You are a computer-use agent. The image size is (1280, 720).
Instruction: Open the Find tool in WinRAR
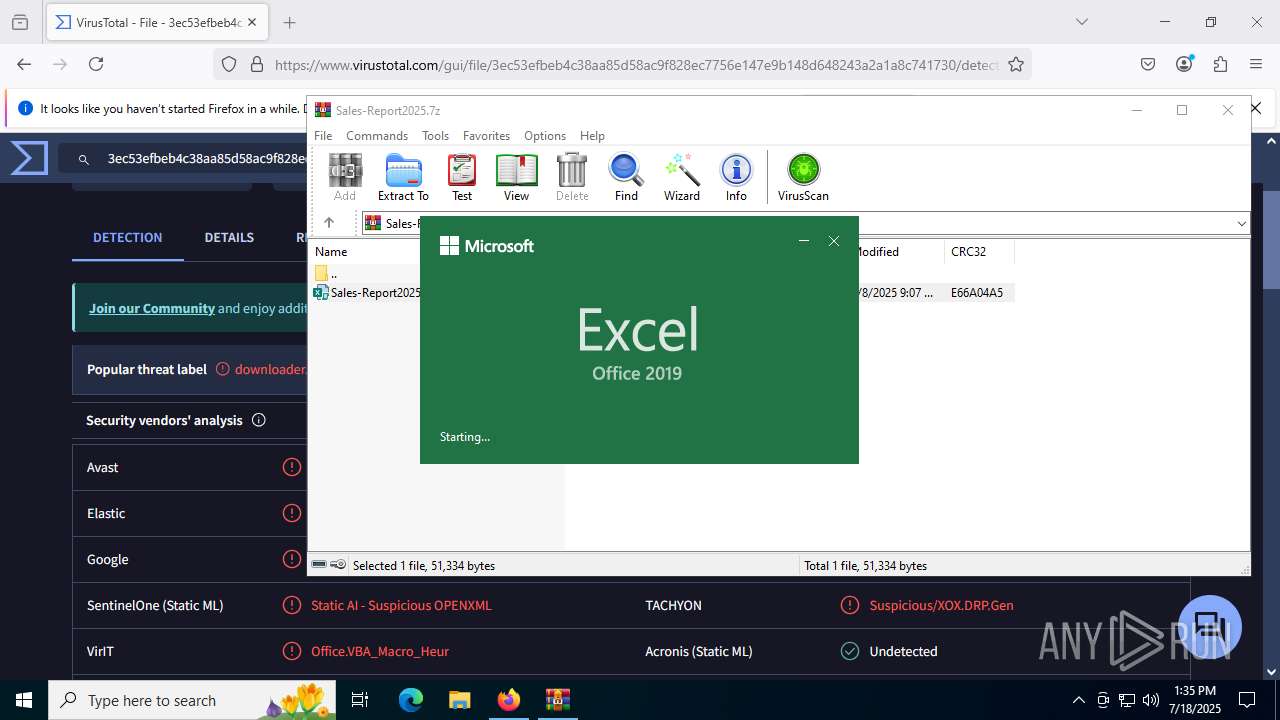pos(626,178)
